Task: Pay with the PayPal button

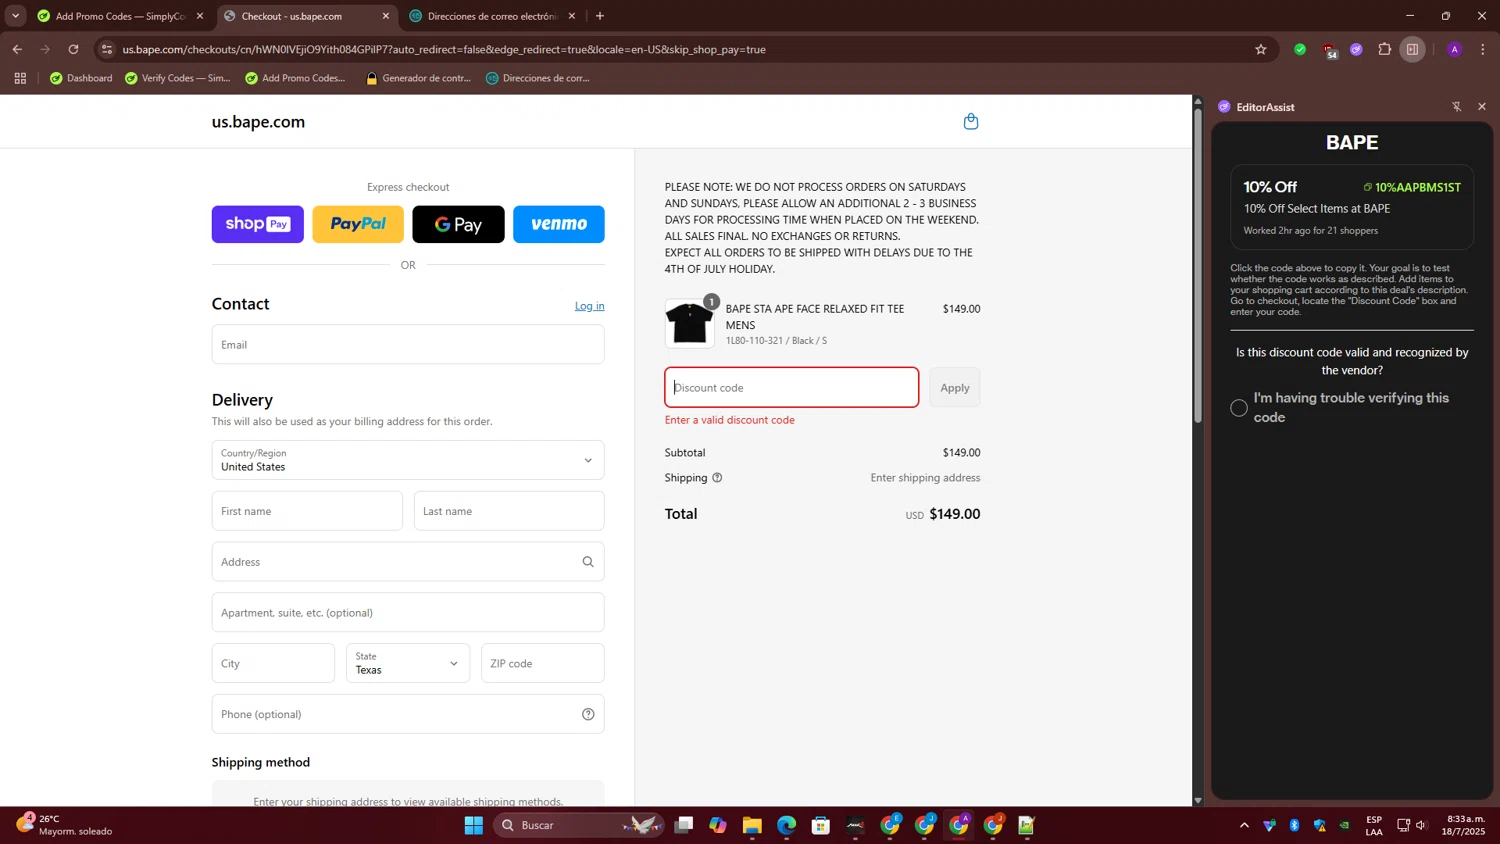Action: pyautogui.click(x=358, y=224)
